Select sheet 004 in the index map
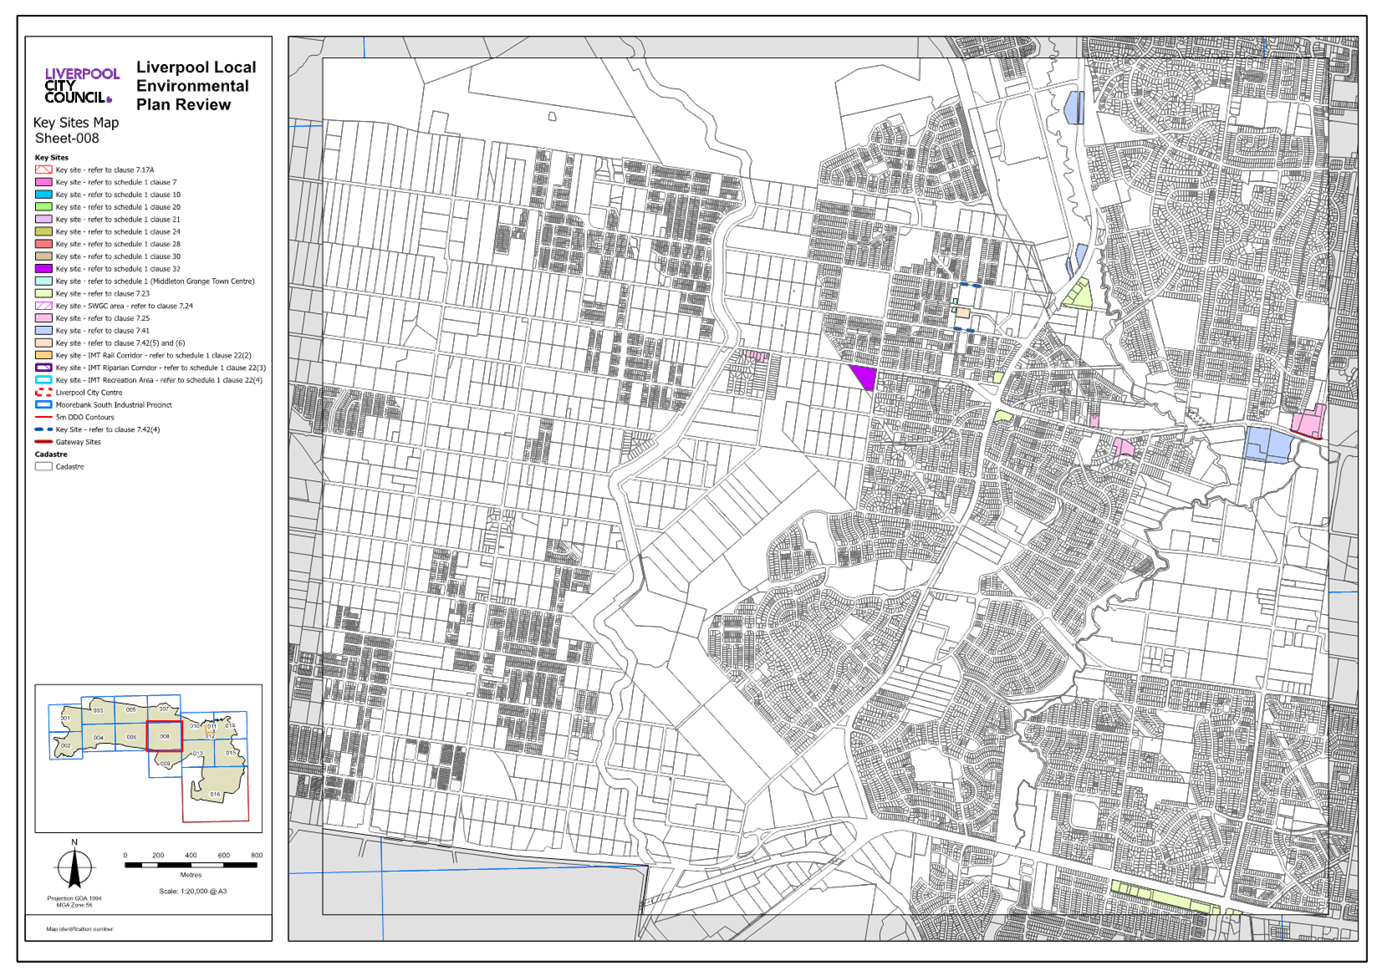 click(x=99, y=738)
